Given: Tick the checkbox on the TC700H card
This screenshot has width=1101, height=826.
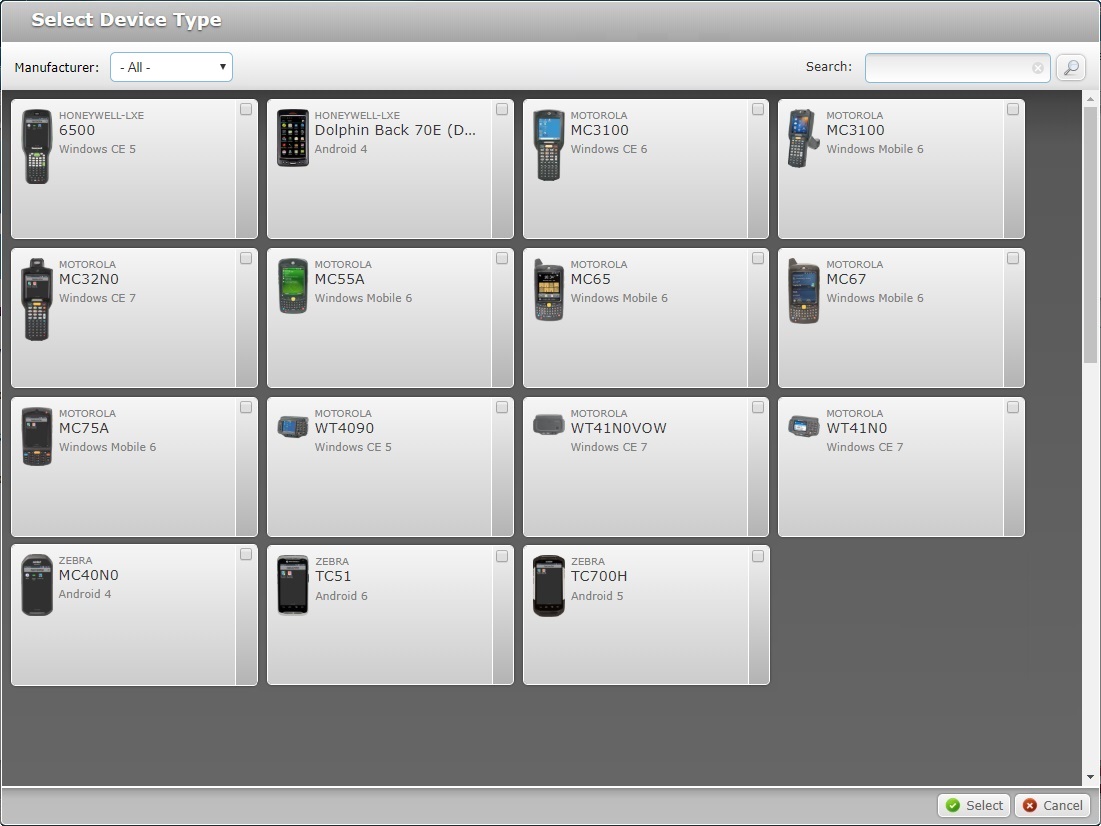Looking at the screenshot, I should [757, 554].
